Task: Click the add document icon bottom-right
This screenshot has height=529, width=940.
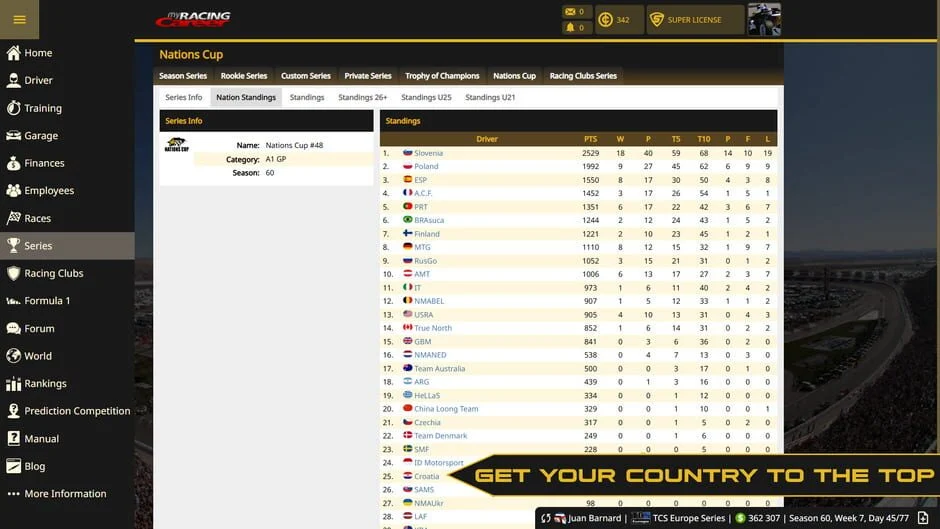Action: pos(923,518)
